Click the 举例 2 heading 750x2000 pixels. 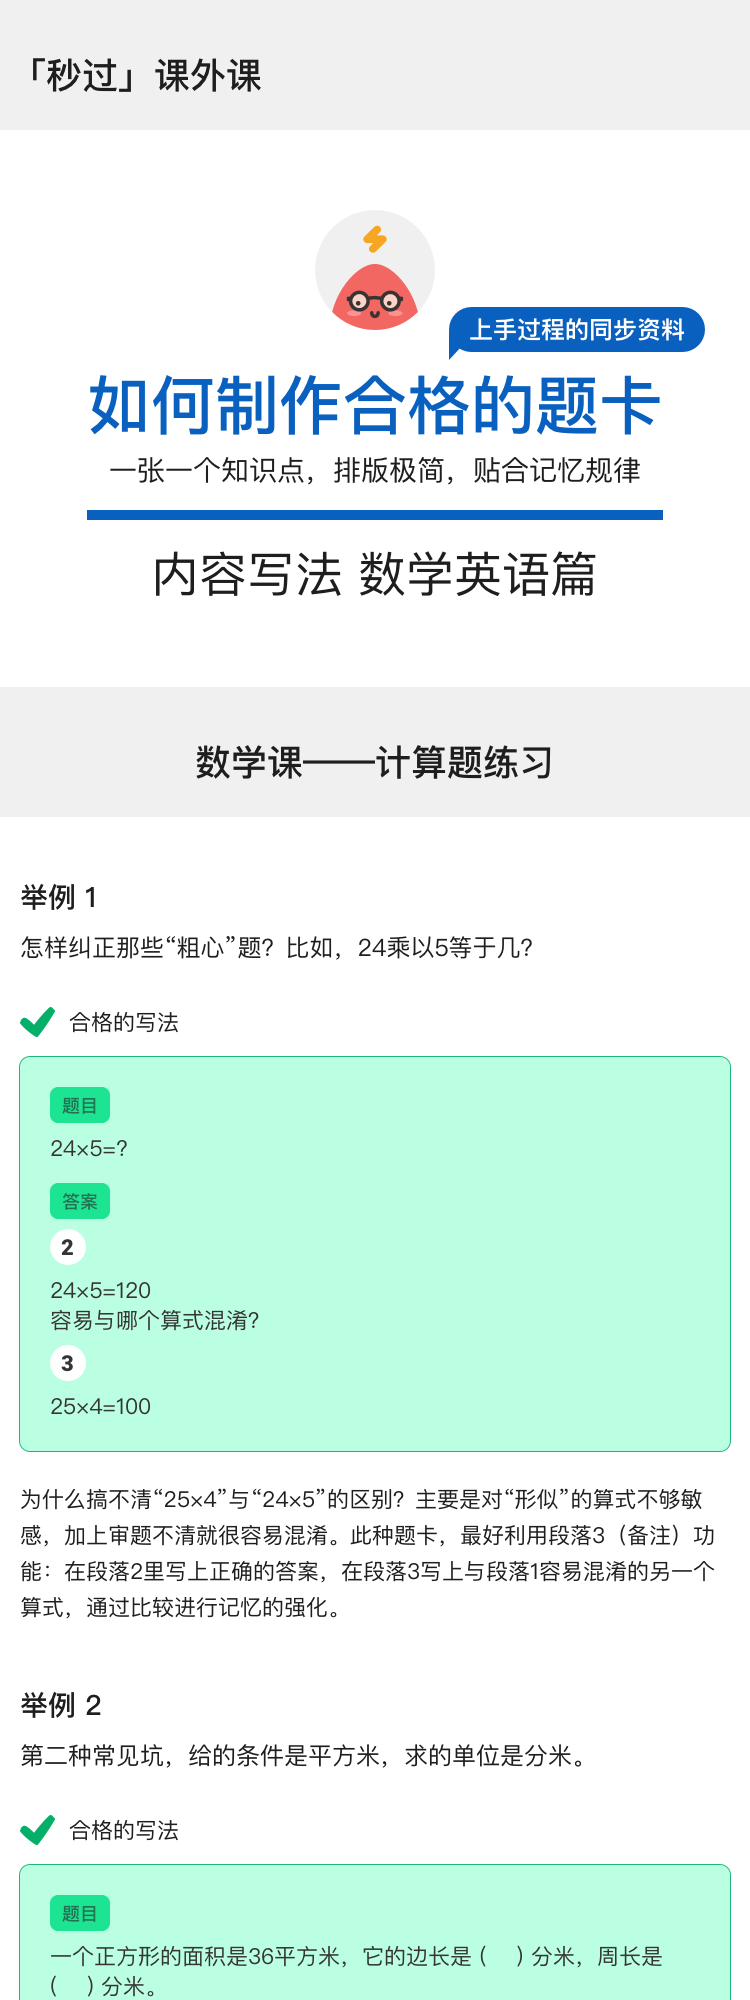(x=61, y=1705)
